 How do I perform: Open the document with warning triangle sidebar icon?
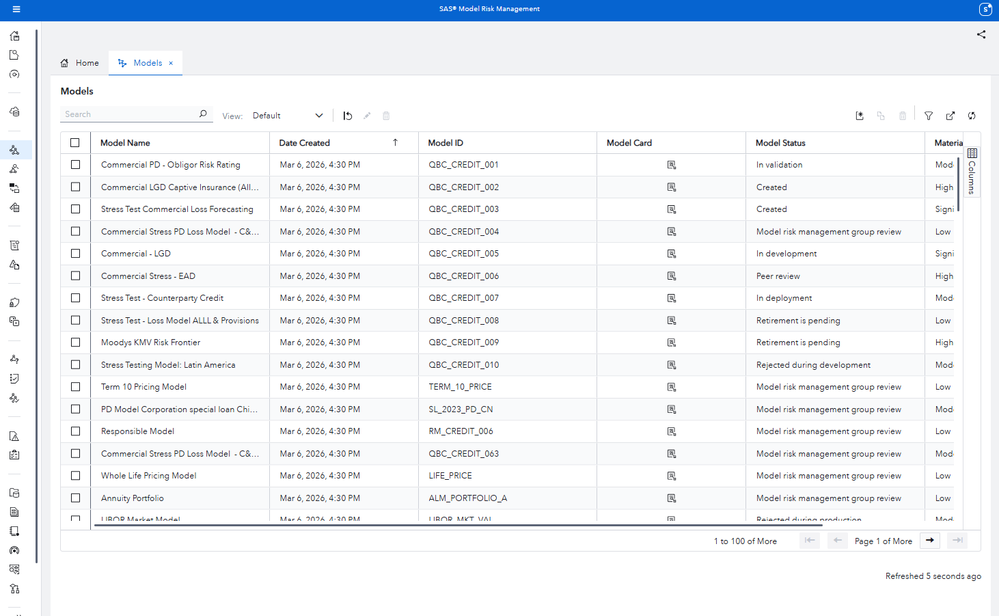pos(14,436)
